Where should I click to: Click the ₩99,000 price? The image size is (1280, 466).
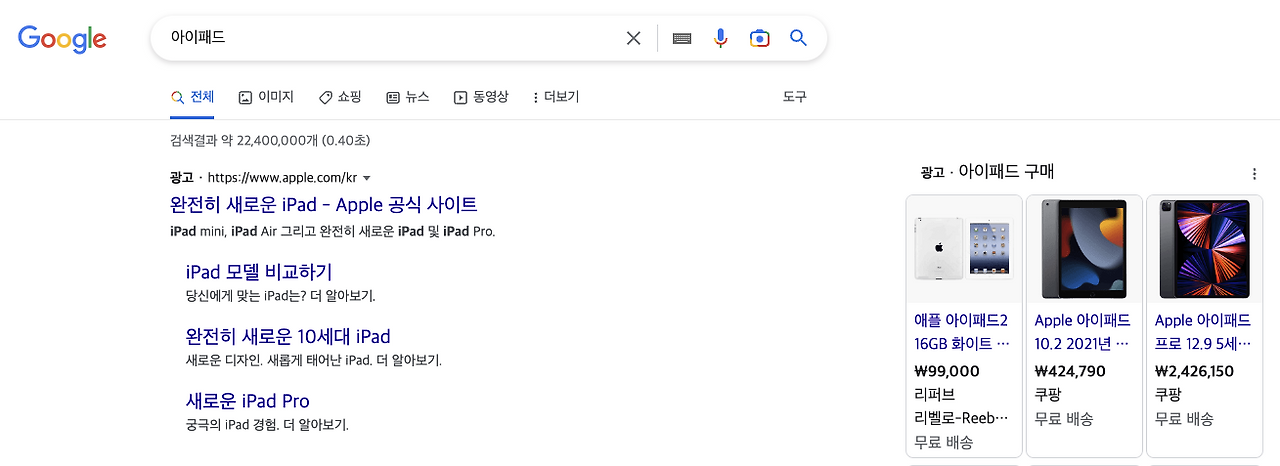click(x=947, y=371)
